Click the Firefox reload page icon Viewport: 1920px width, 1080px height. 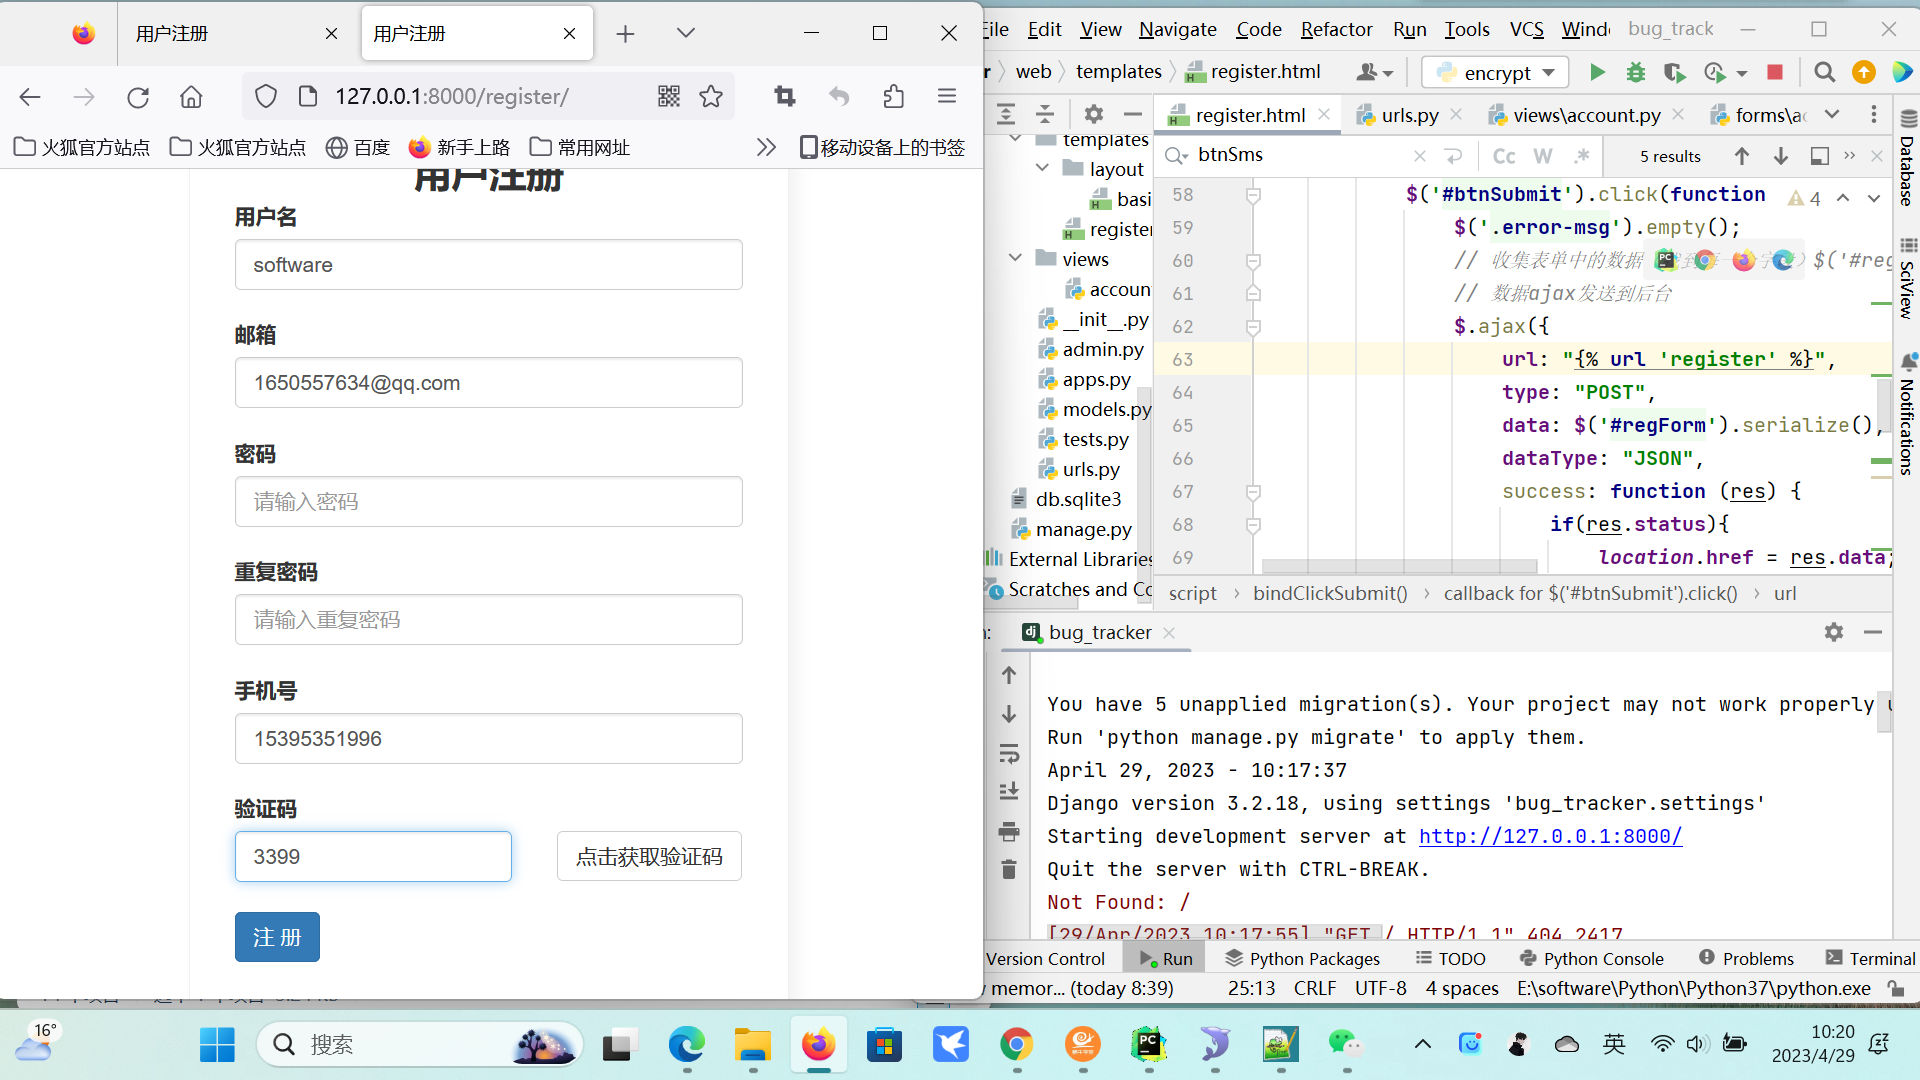coord(138,97)
